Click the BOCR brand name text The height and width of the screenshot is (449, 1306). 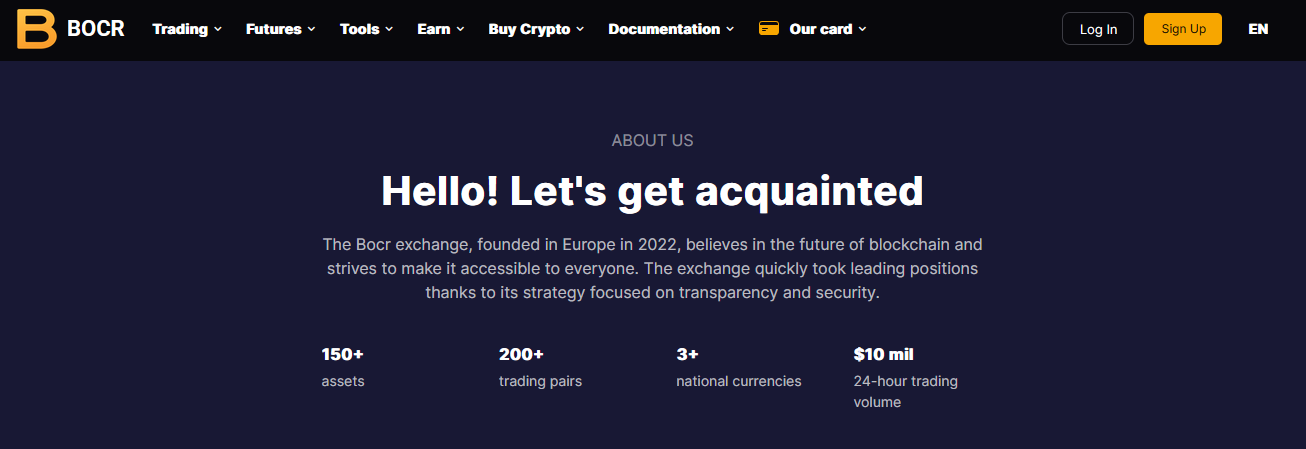[96, 29]
